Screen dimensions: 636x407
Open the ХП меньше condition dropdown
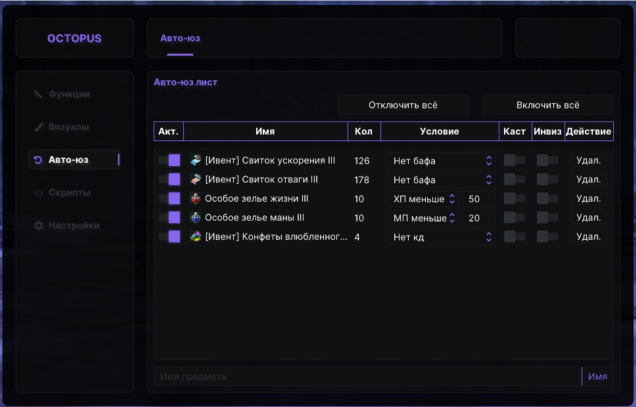point(423,199)
